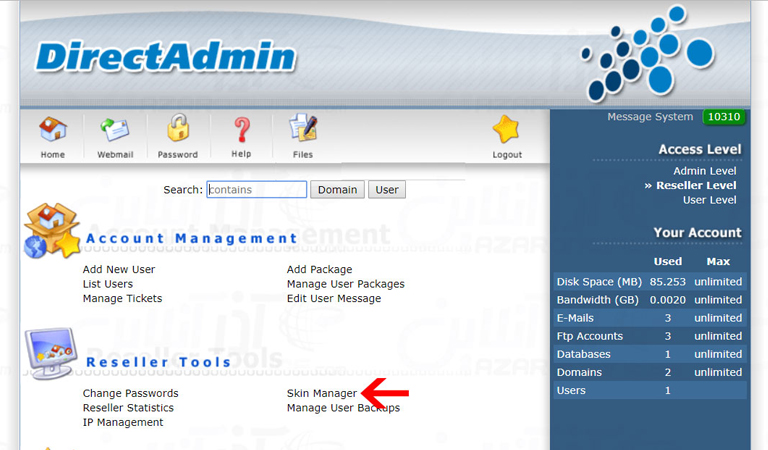Open the Home icon
This screenshot has width=768, height=450.
point(53,129)
